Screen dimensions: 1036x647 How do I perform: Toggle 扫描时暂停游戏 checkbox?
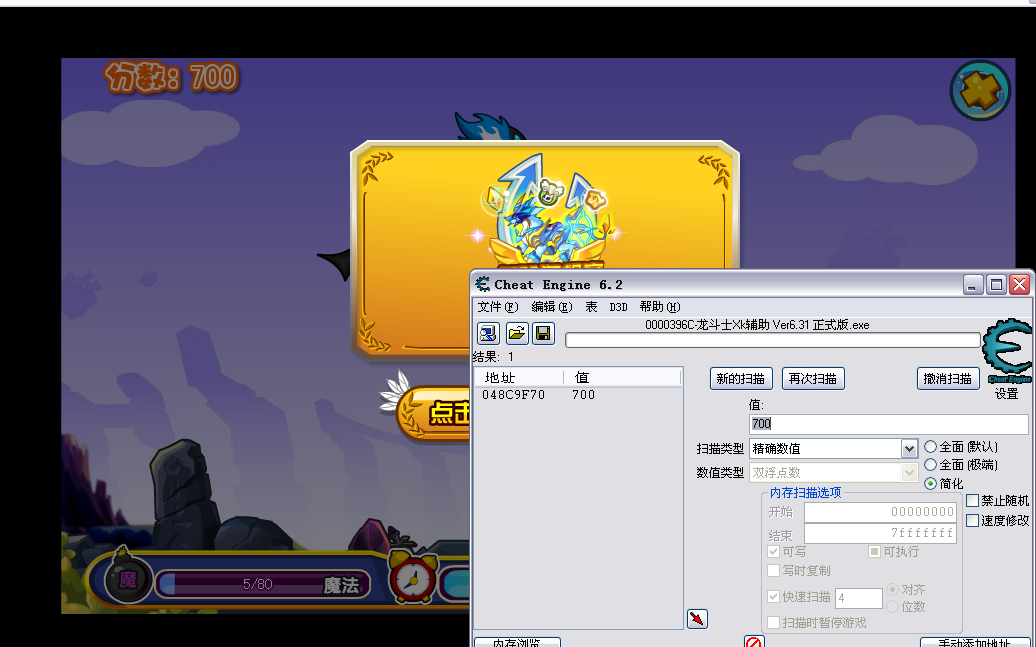tap(774, 622)
